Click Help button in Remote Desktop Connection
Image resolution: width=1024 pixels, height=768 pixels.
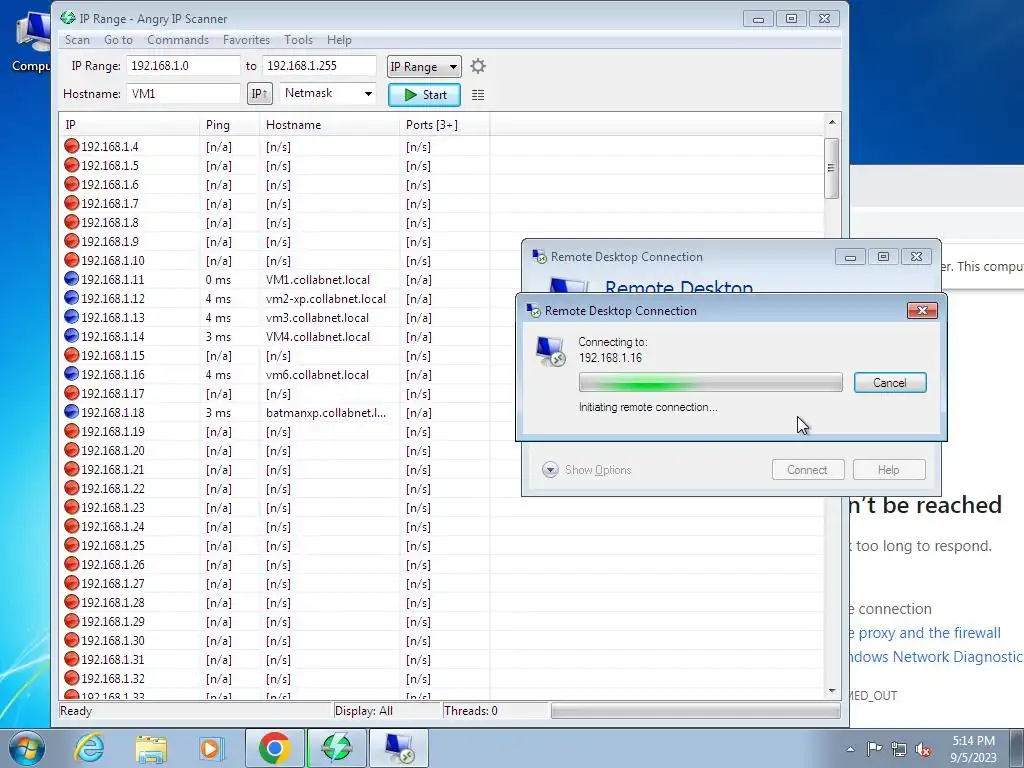click(888, 470)
